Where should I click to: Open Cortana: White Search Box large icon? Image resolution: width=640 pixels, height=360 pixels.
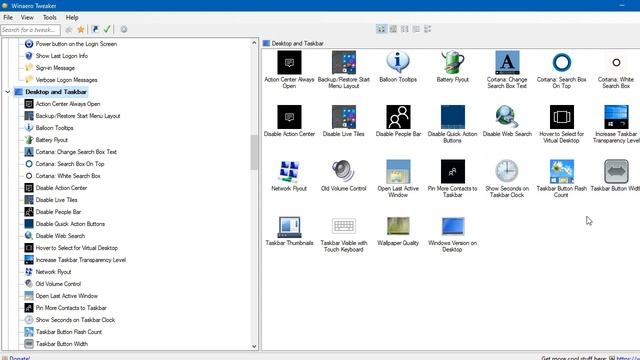coord(616,63)
